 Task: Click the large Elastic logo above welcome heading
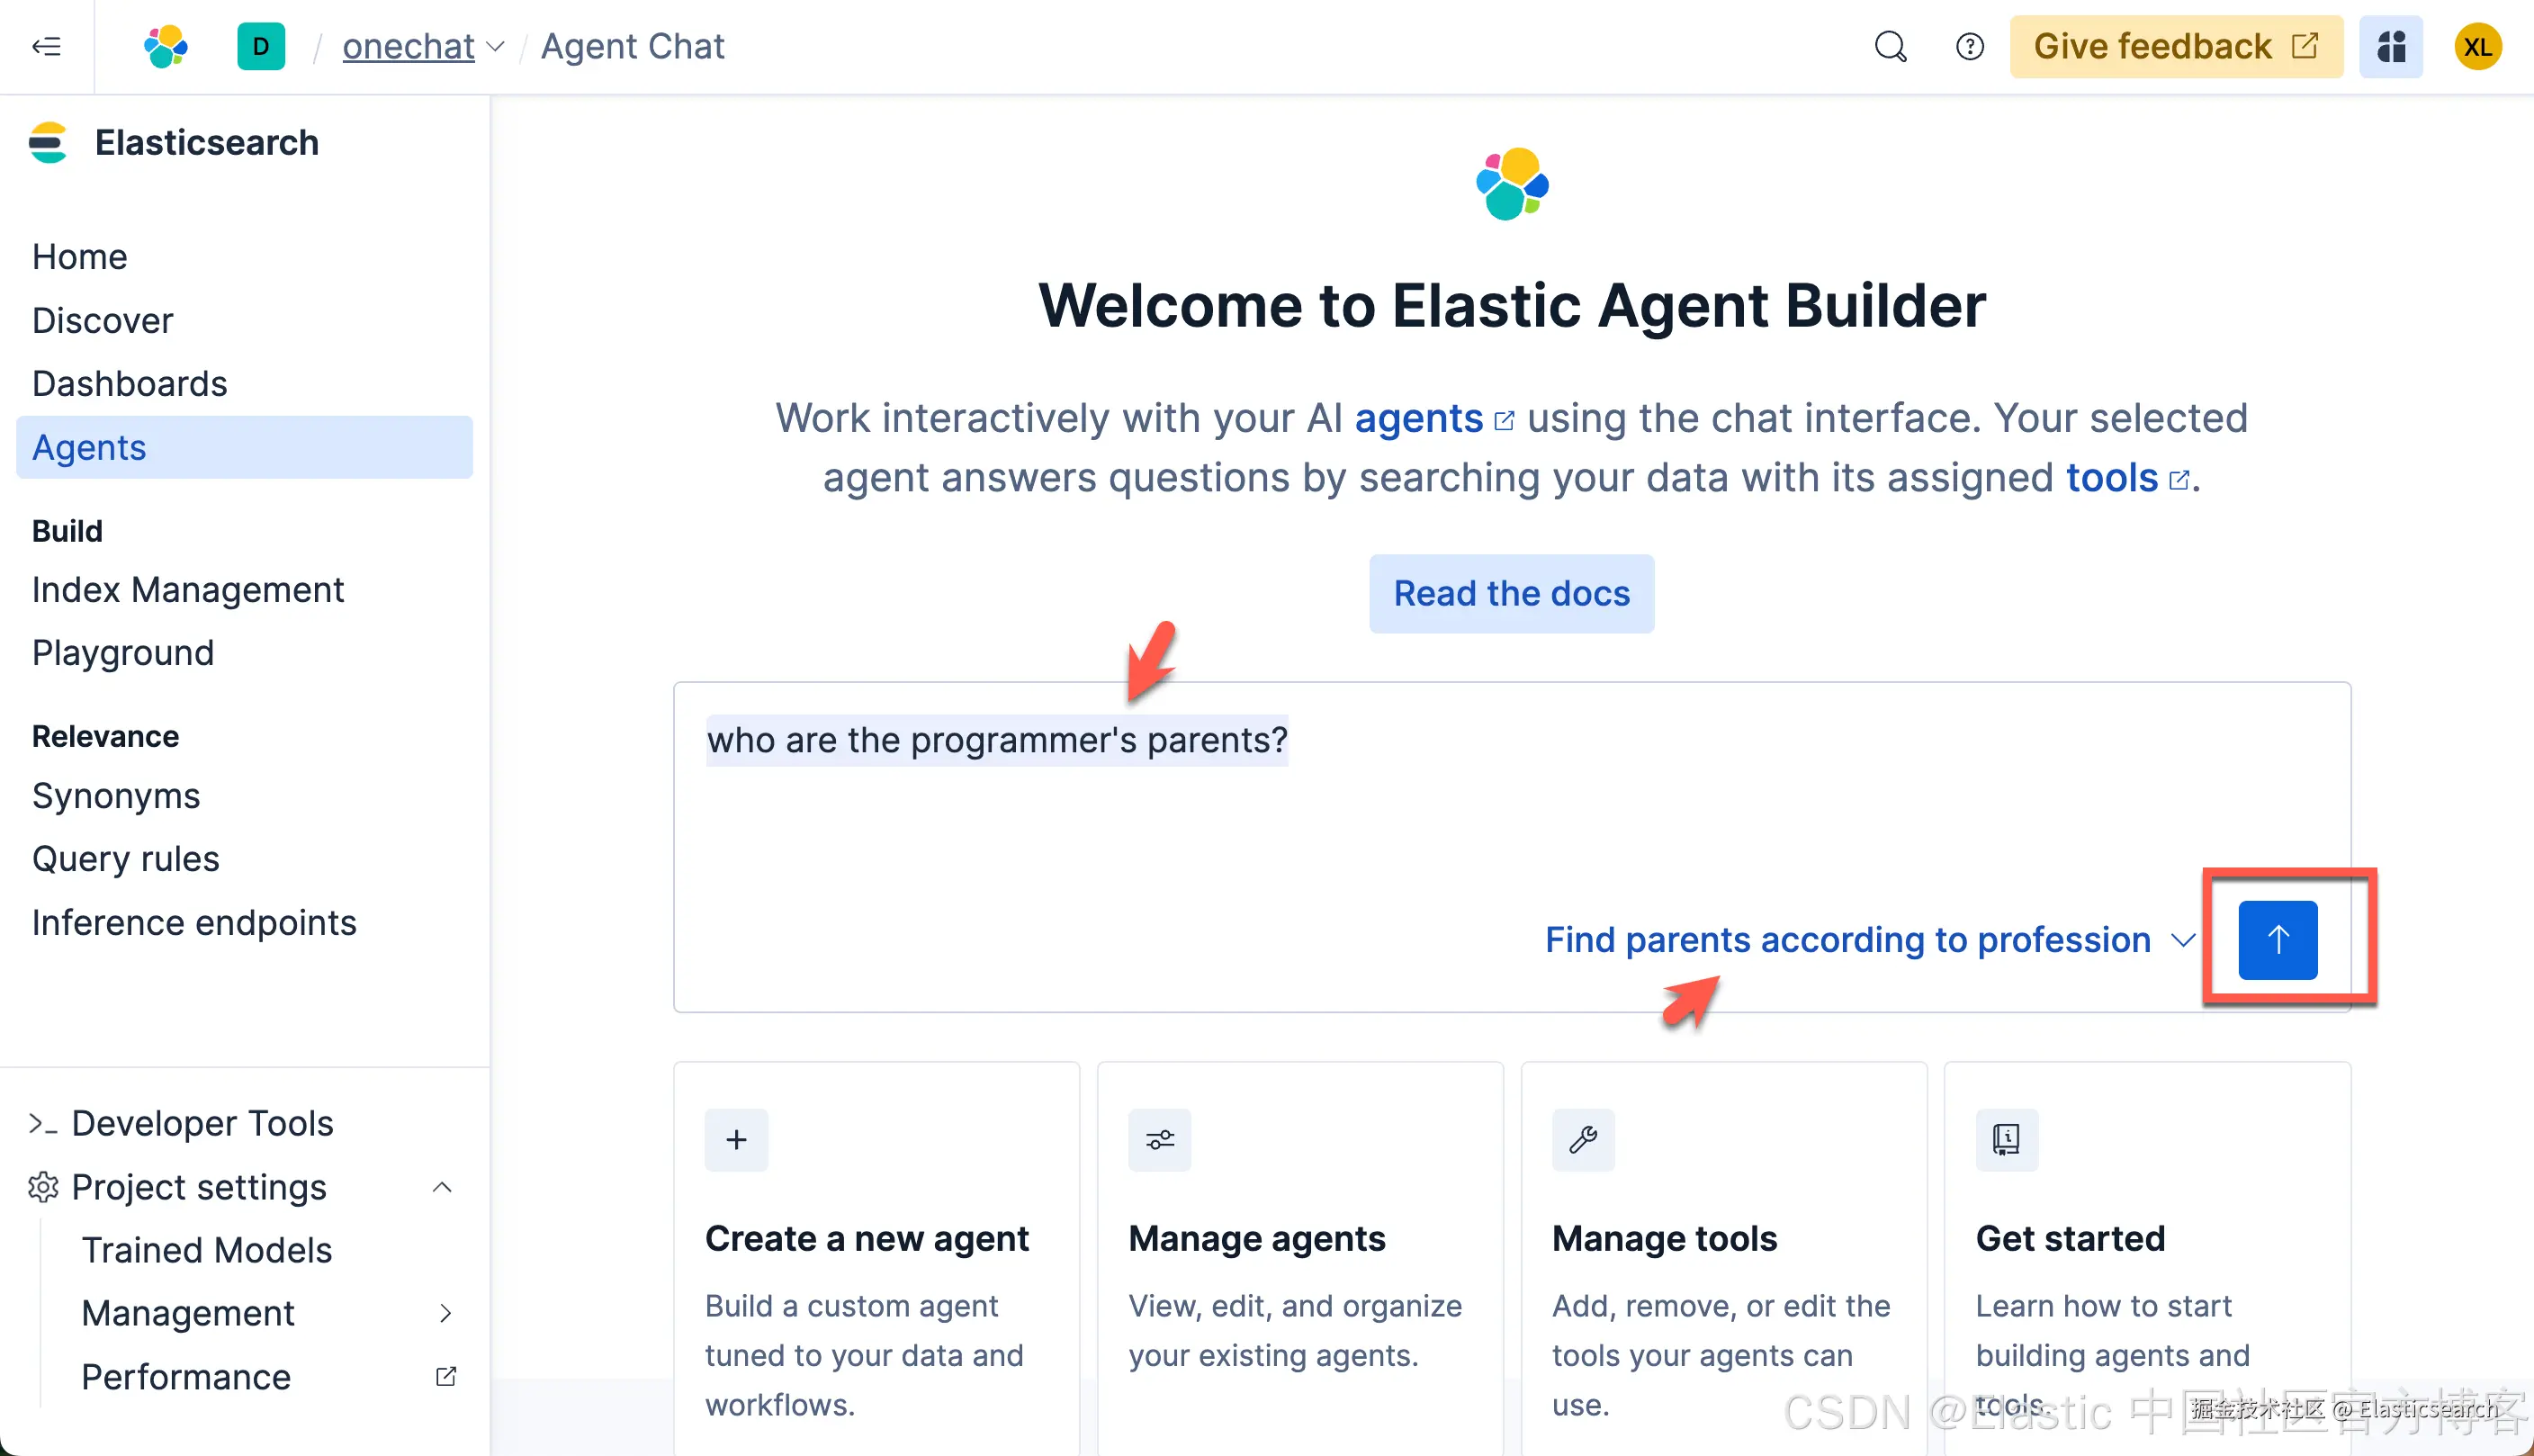[1512, 184]
